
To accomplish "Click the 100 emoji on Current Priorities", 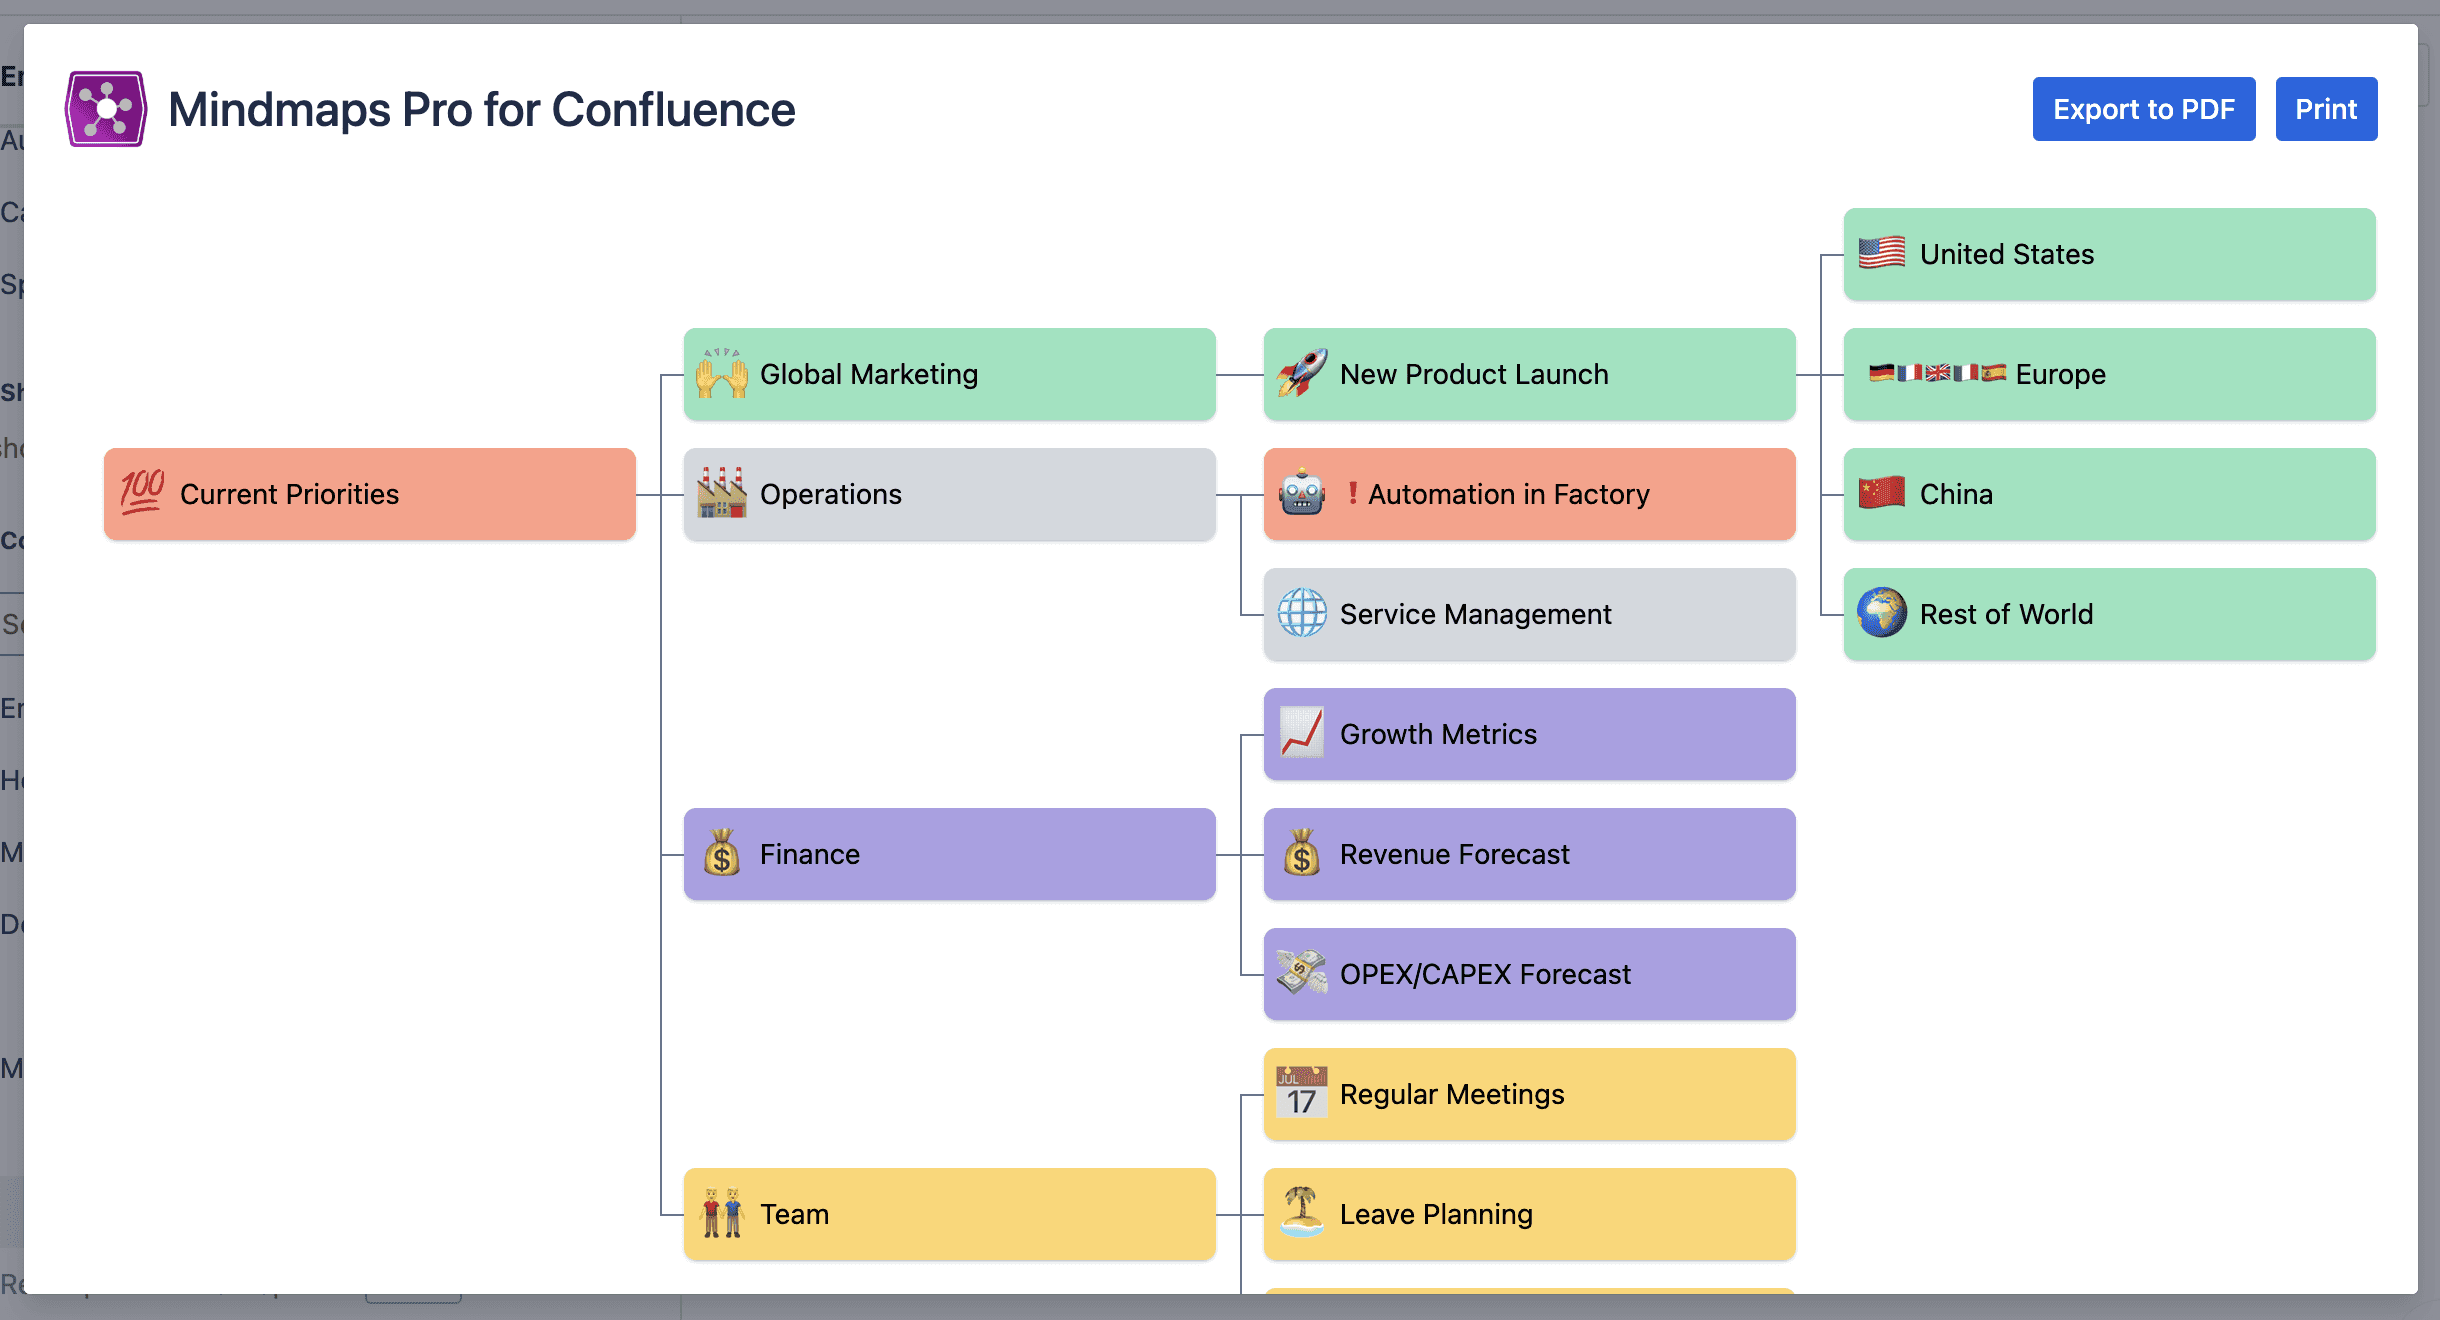I will (x=142, y=492).
